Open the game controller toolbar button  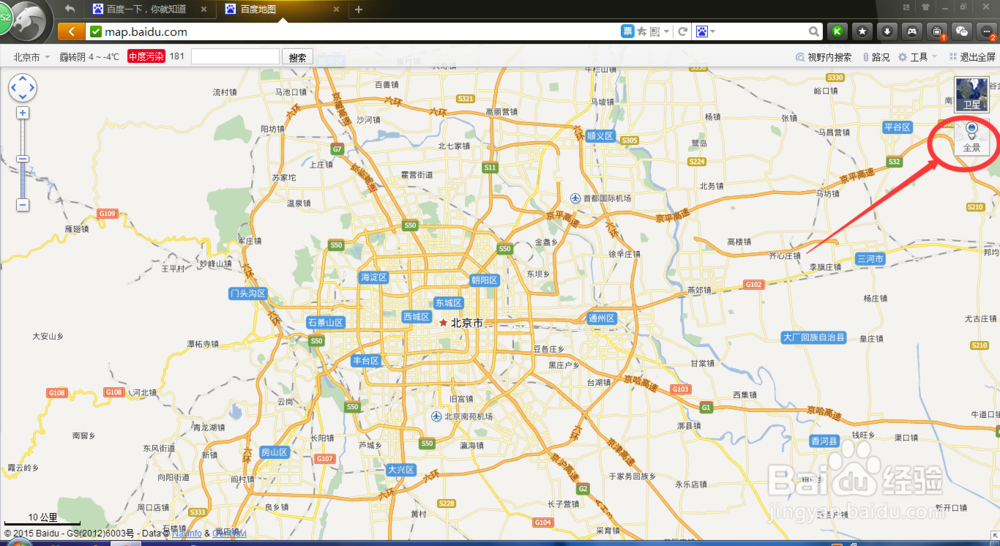click(x=912, y=31)
